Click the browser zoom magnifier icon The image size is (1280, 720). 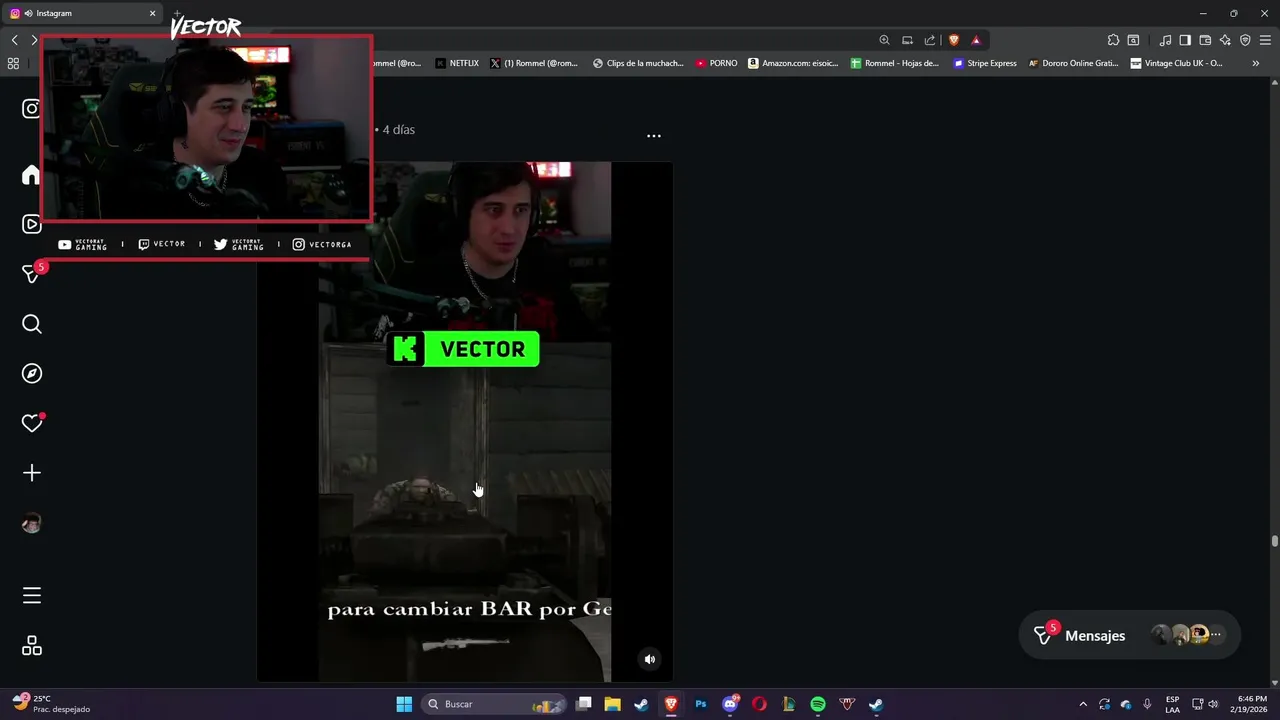pos(884,40)
